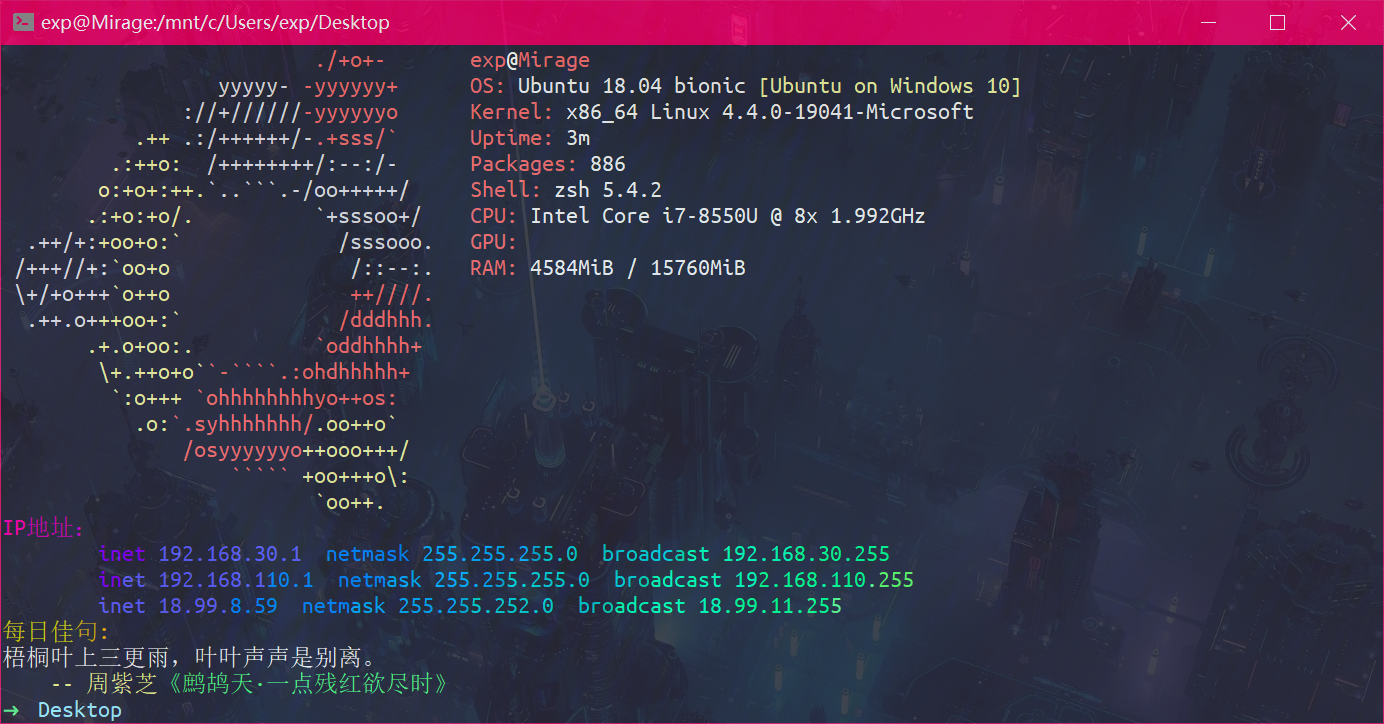Click the exp@Mirage header text
This screenshot has height=724, width=1384.
530,60
